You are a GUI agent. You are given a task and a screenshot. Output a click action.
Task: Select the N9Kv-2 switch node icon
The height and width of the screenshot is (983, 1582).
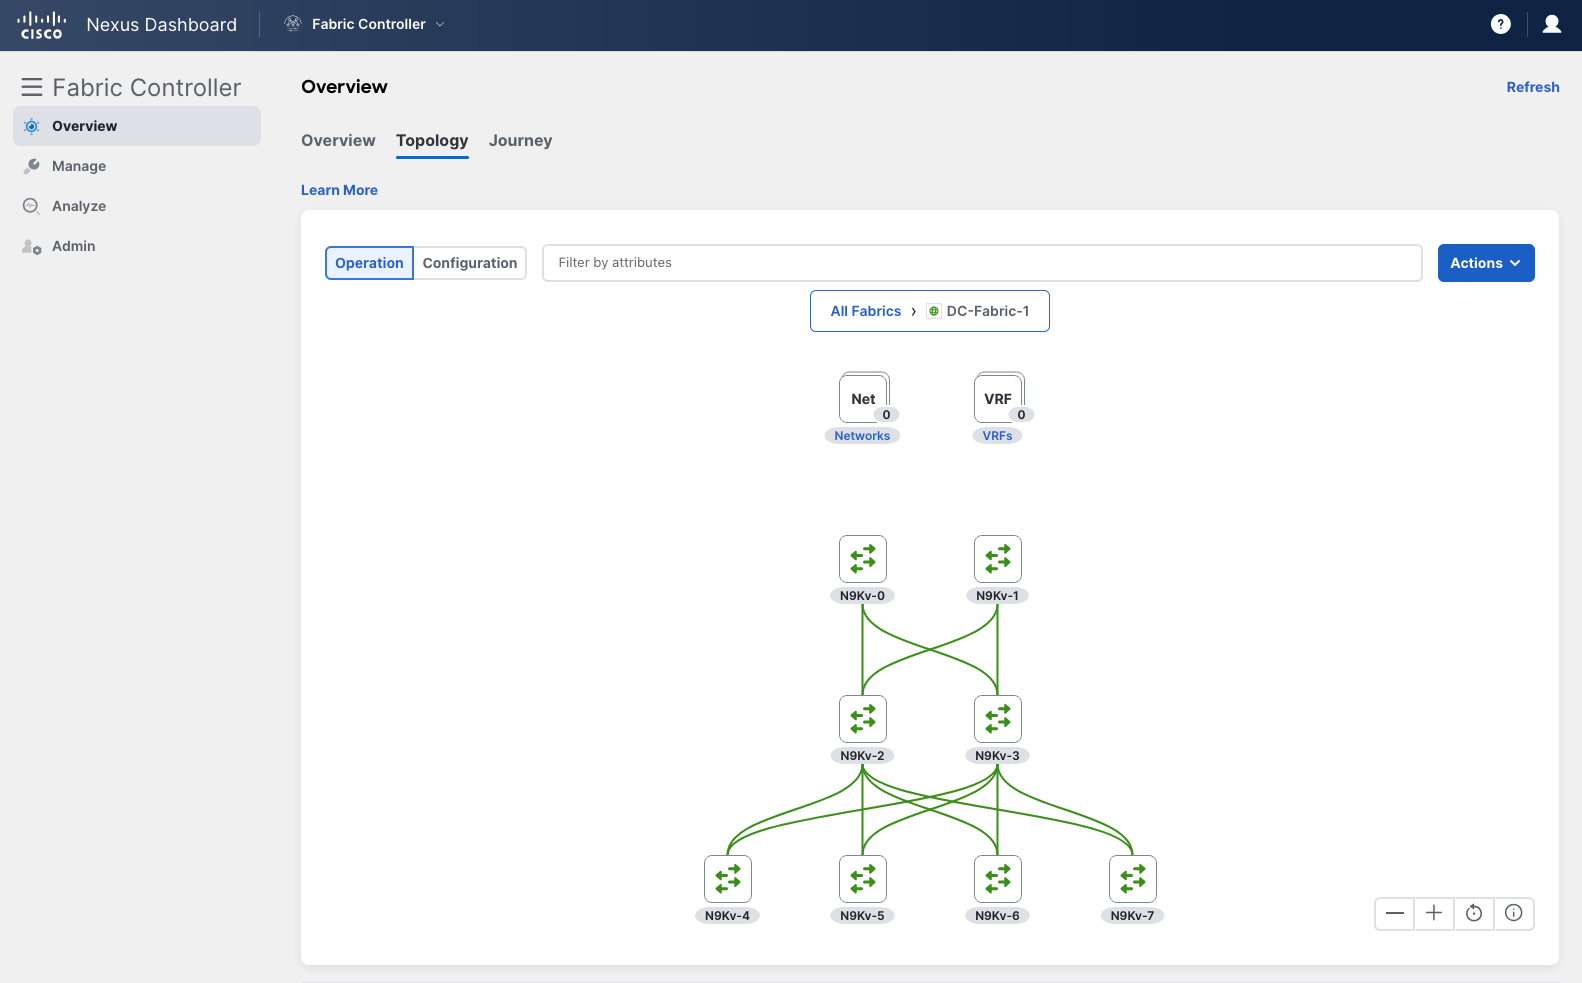pos(863,719)
